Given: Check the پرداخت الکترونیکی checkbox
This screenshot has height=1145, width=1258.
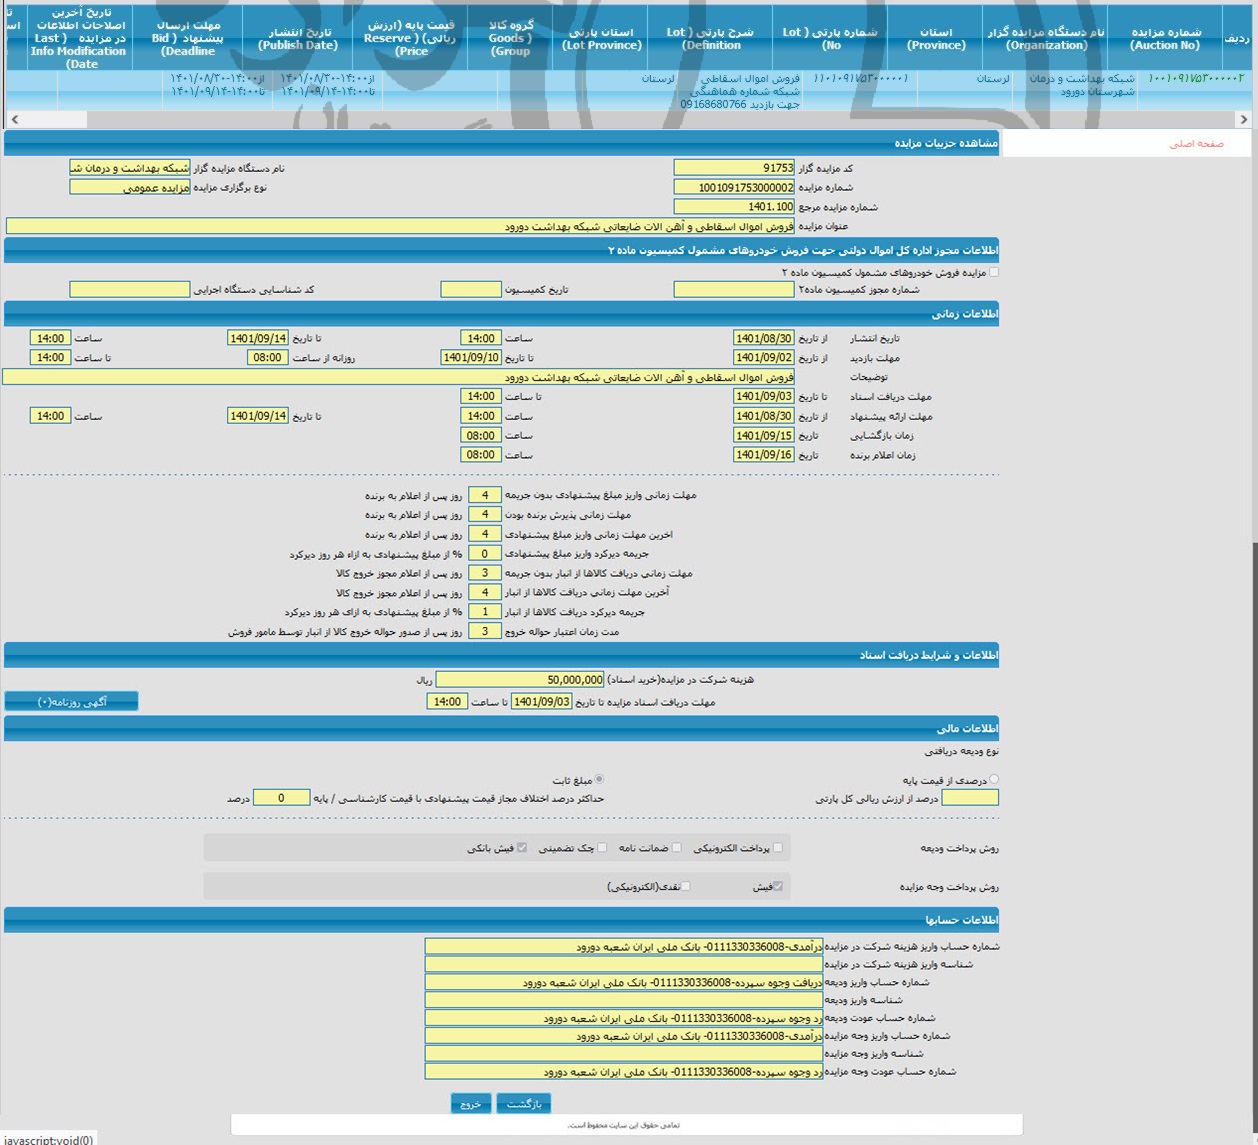Looking at the screenshot, I should [777, 848].
